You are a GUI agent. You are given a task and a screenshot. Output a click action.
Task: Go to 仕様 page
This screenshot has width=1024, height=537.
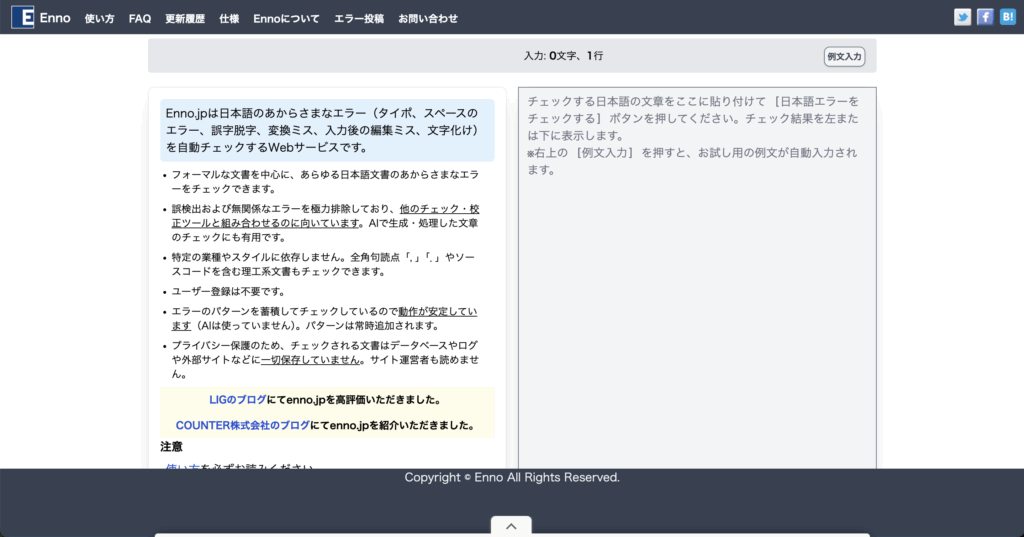229,19
